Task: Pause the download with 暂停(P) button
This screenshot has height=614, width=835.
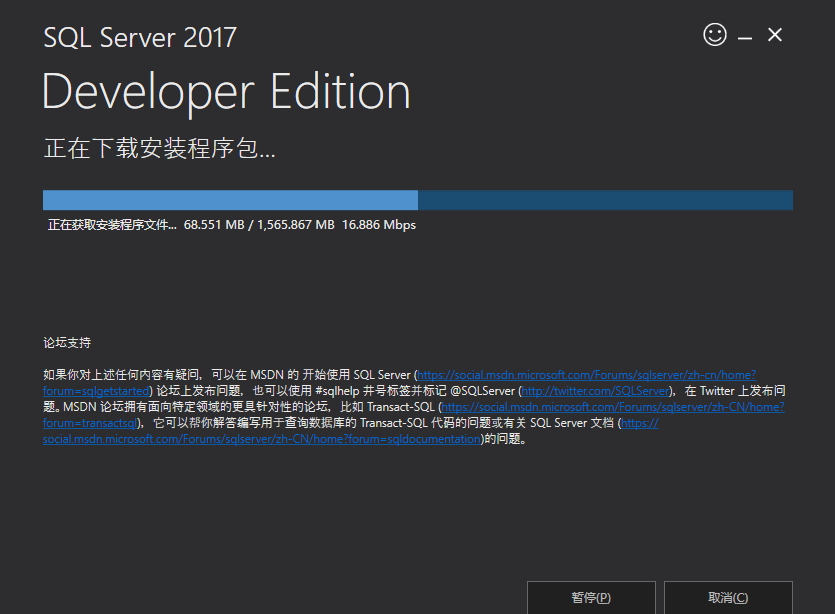Action: coord(591,597)
